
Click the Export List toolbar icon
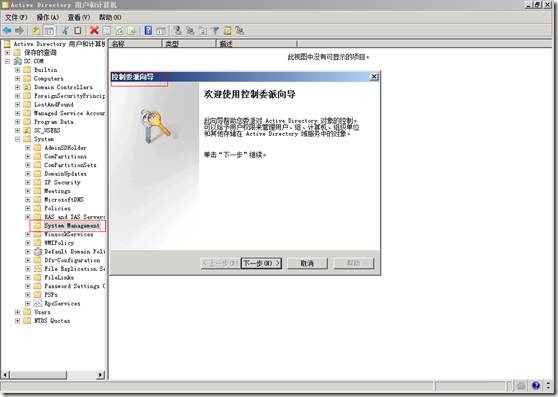tap(132, 31)
